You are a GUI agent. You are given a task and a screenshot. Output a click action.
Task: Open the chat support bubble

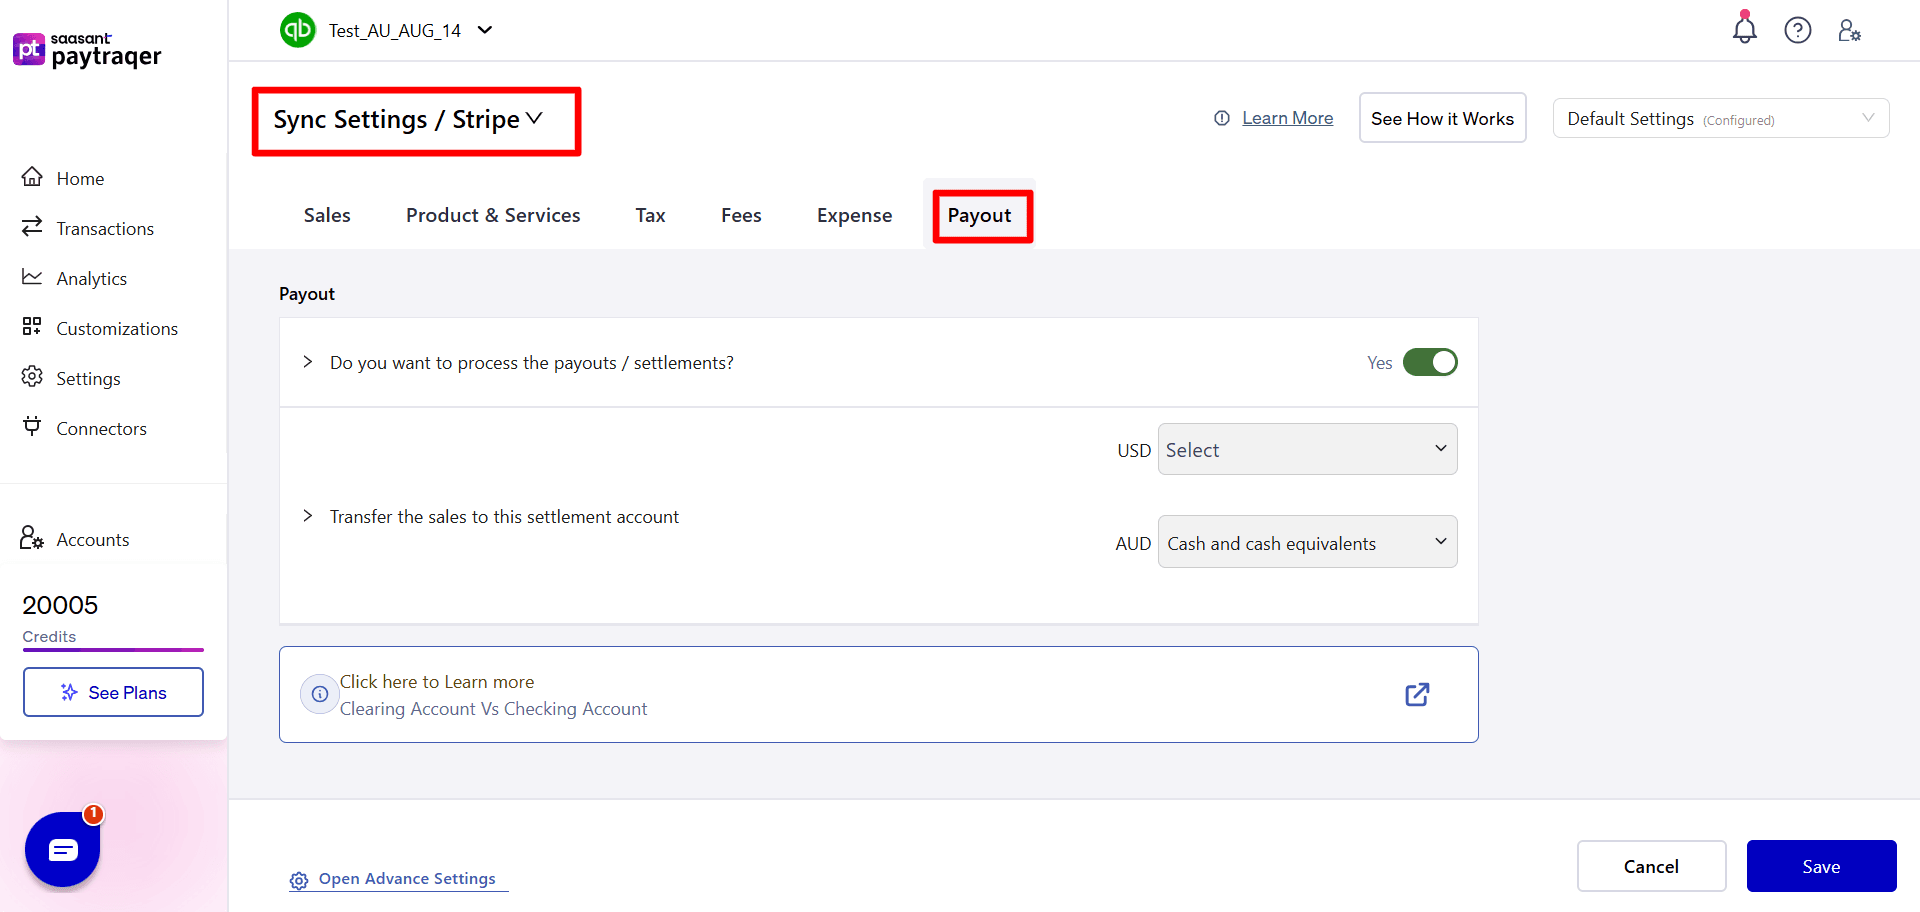(62, 849)
